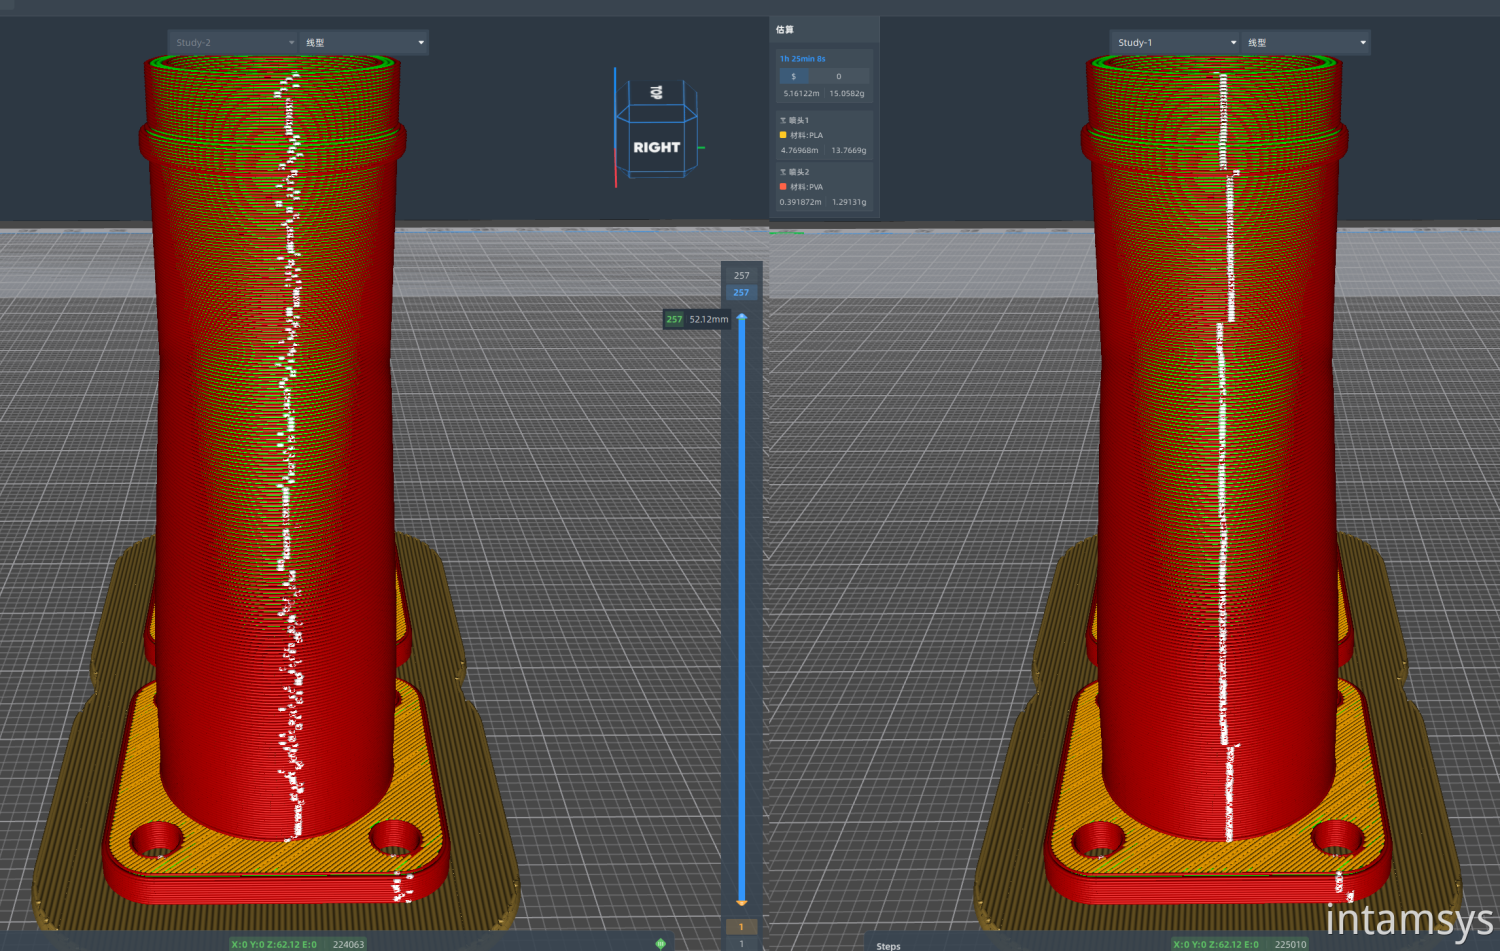Click the yellow PLA material color swatch
1500x951 pixels.
click(x=783, y=135)
